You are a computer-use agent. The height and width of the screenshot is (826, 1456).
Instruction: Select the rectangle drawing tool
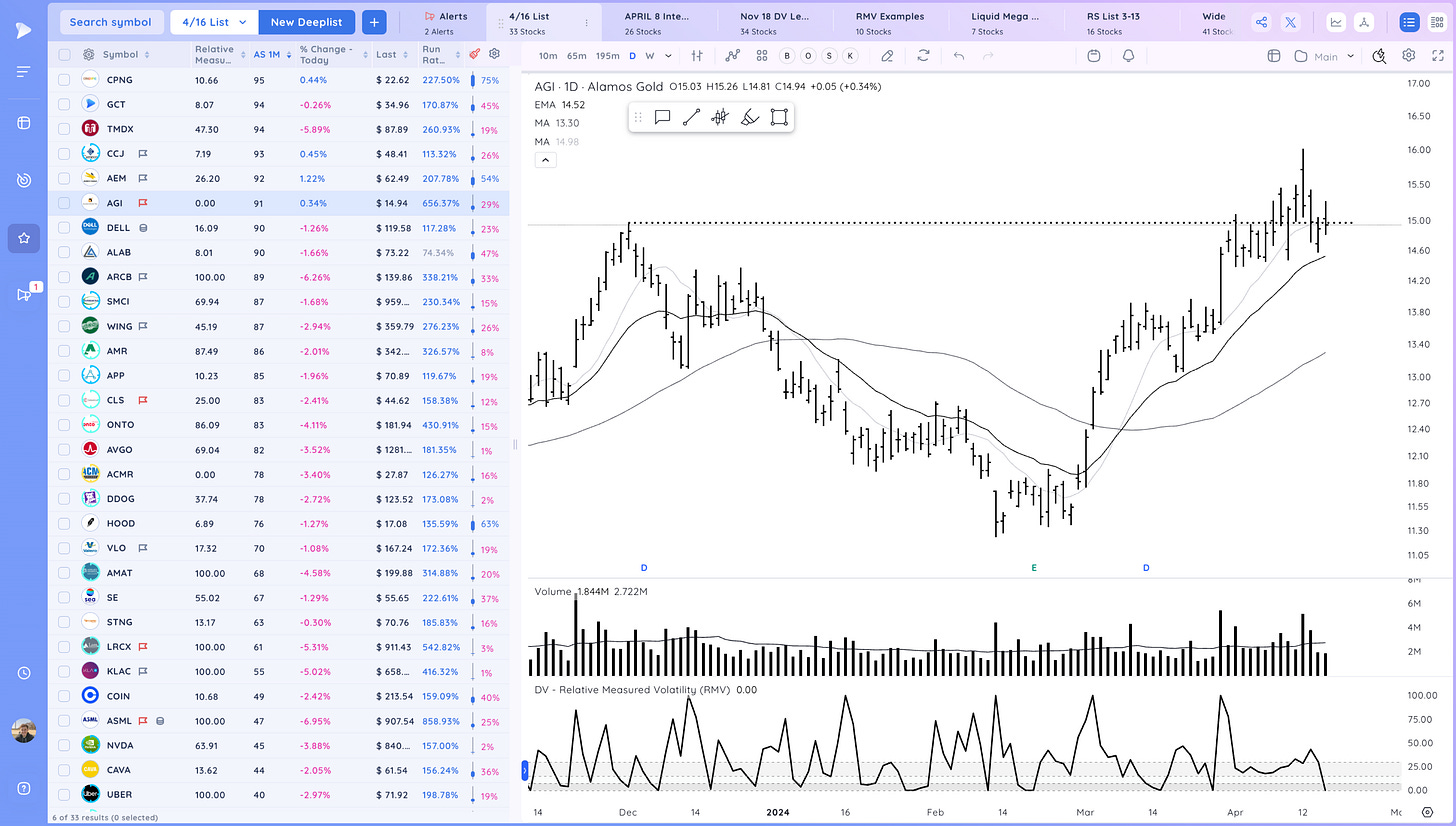pos(779,117)
